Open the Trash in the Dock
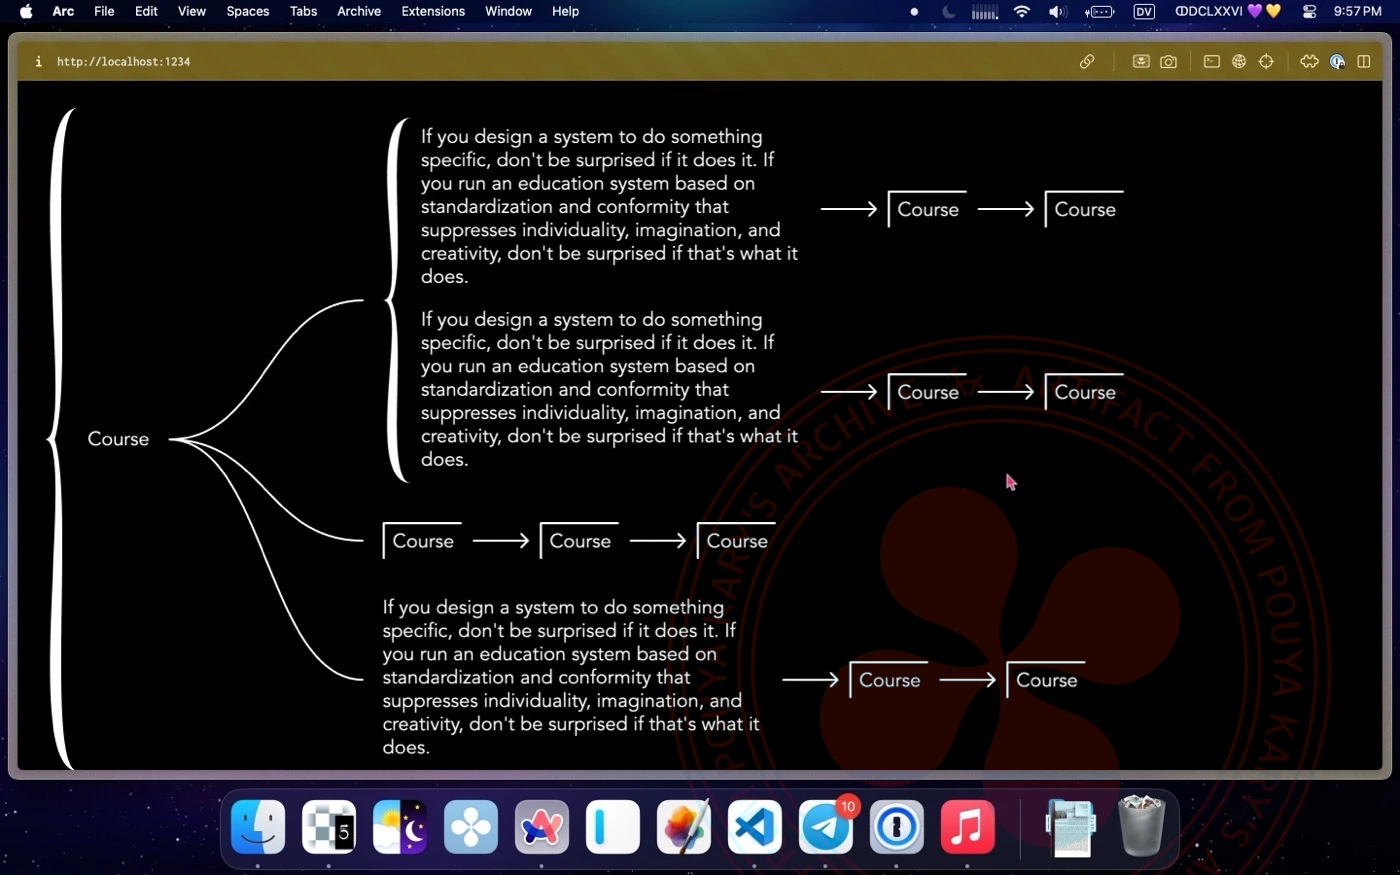This screenshot has width=1400, height=875. click(1142, 826)
